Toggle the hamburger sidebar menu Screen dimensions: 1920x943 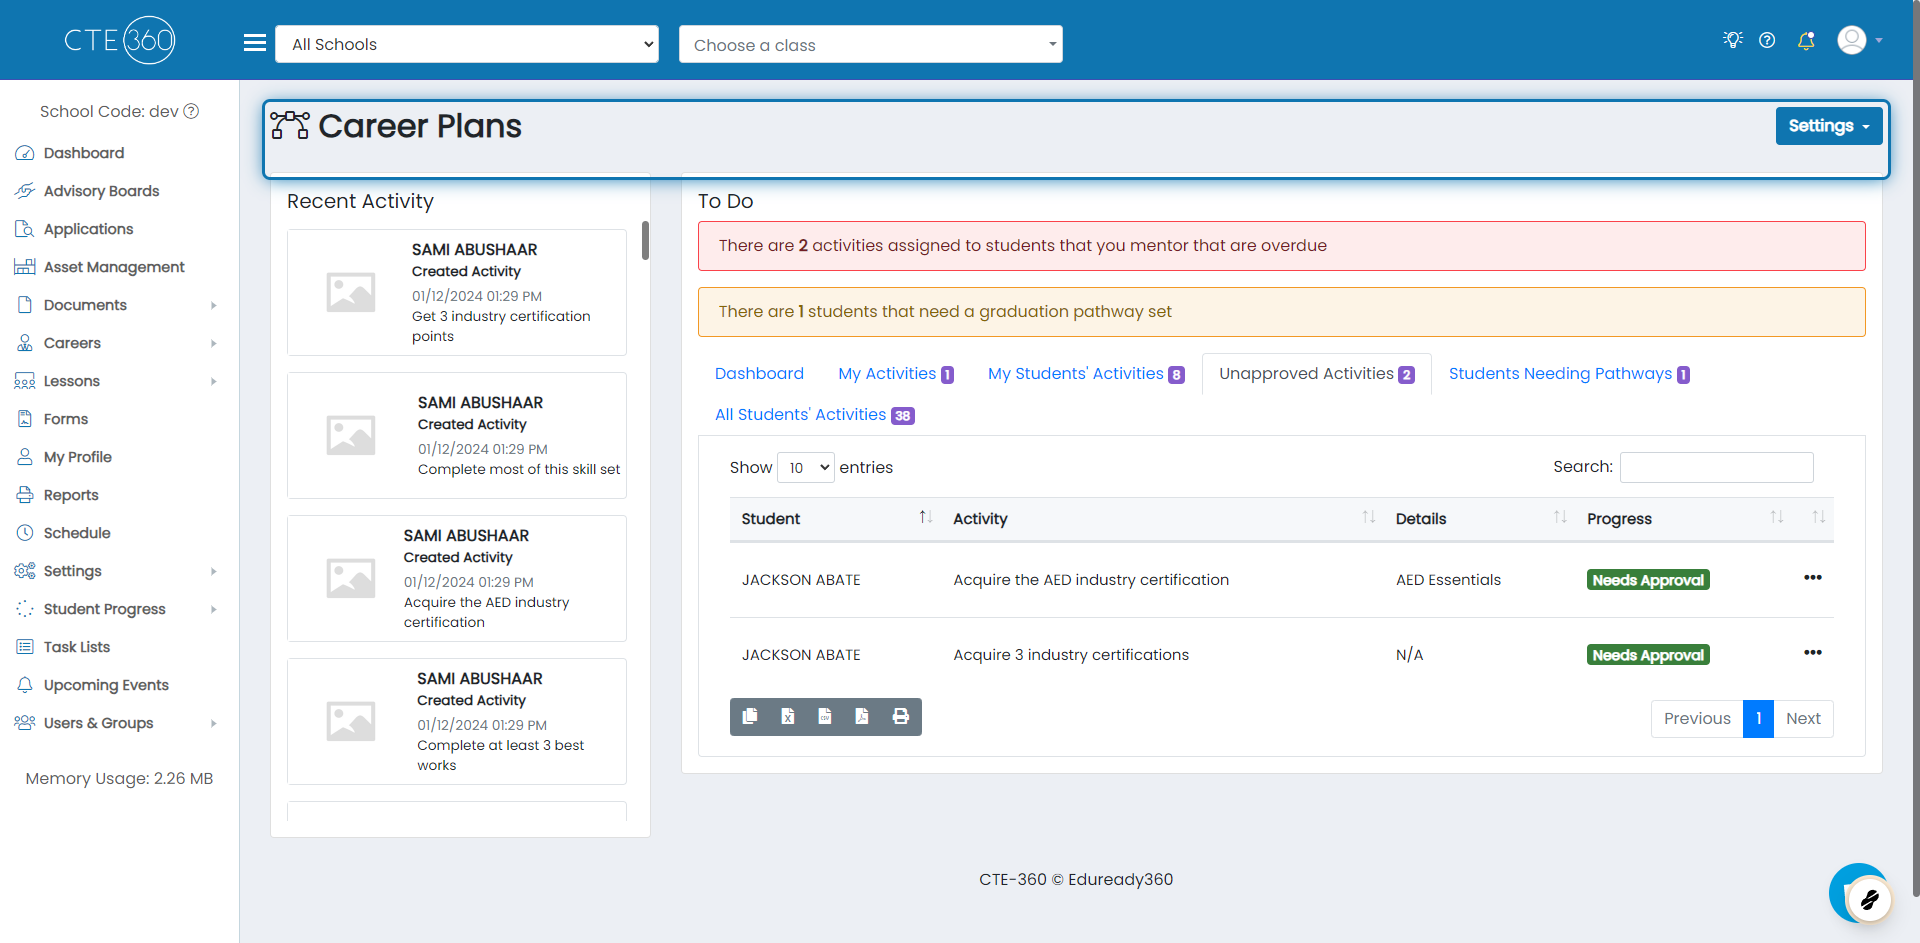pyautogui.click(x=255, y=42)
